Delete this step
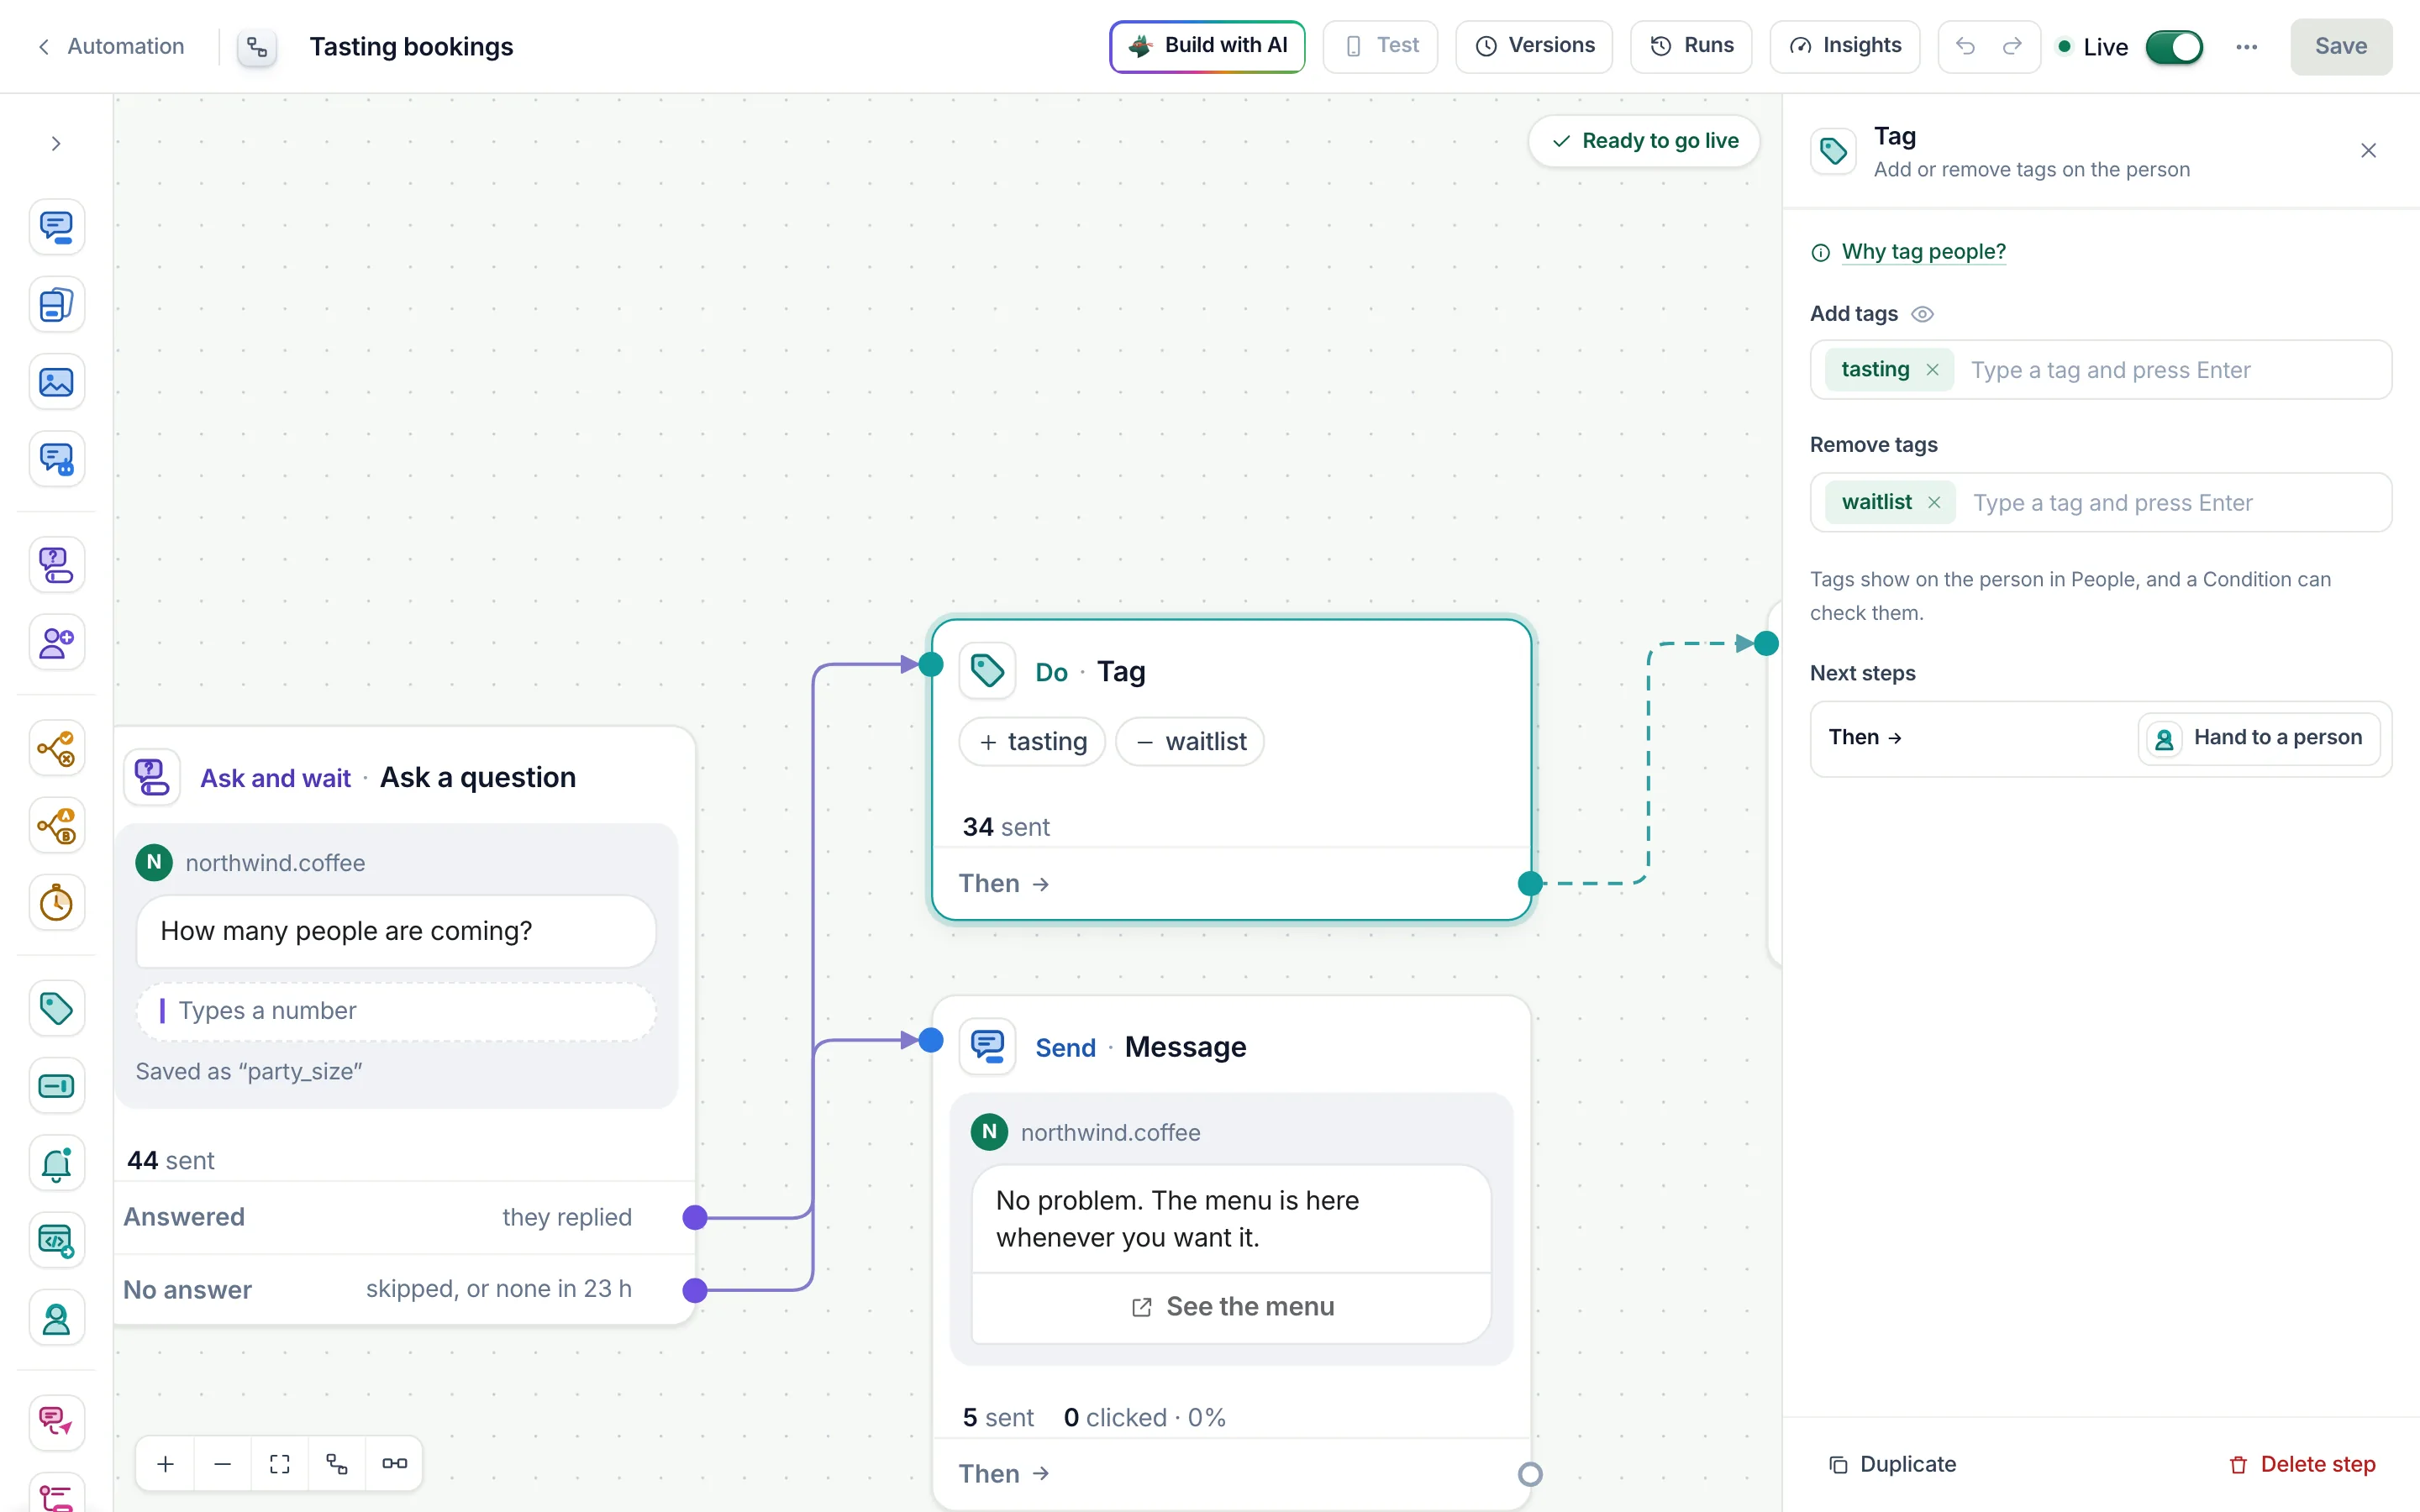The image size is (2420, 1512). pos(2302,1464)
